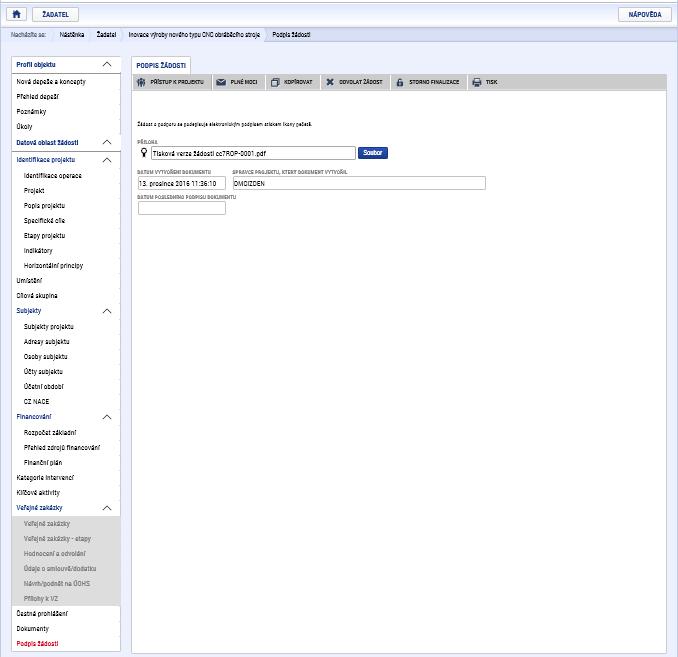Image resolution: width=678 pixels, height=657 pixels.
Task: Open Subjekty projektu
Action: point(48,327)
